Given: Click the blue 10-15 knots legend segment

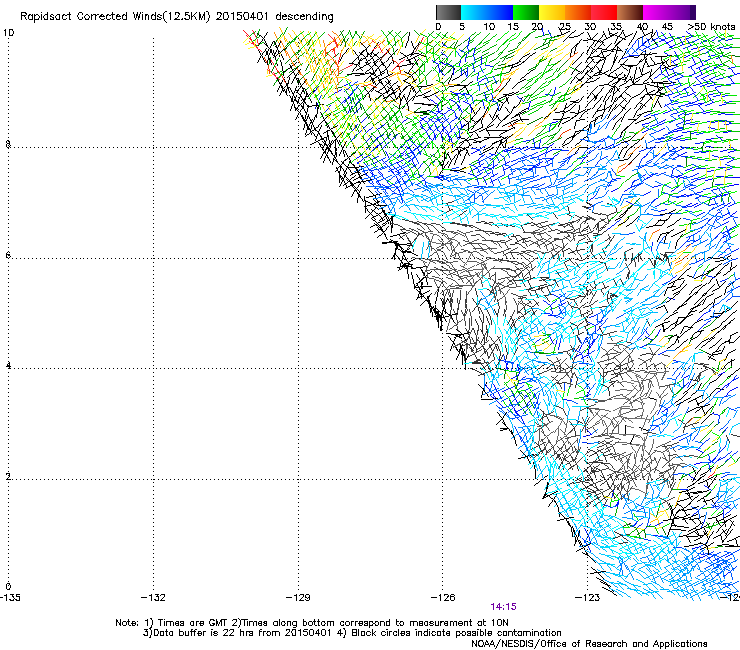Looking at the screenshot, I should 500,12.
